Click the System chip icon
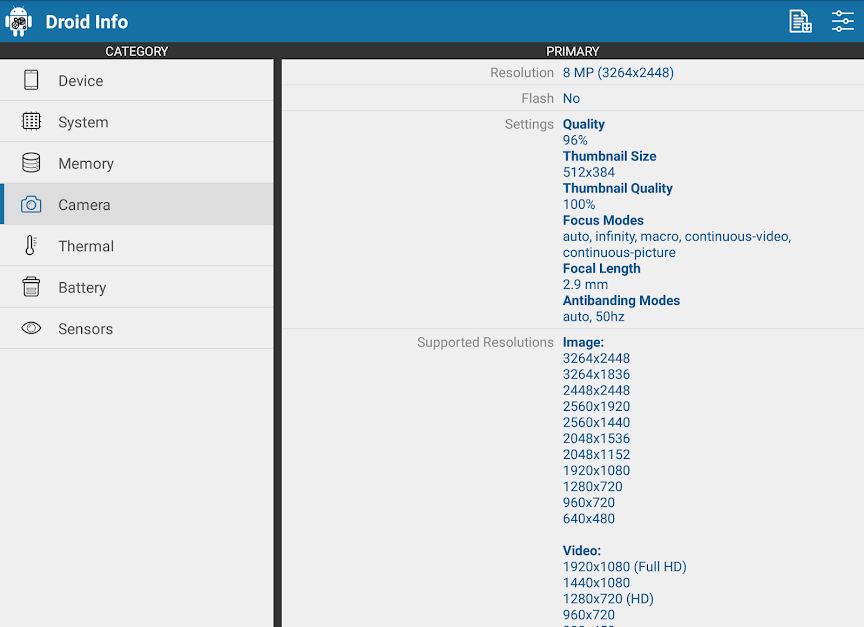This screenshot has height=627, width=864. coord(31,121)
